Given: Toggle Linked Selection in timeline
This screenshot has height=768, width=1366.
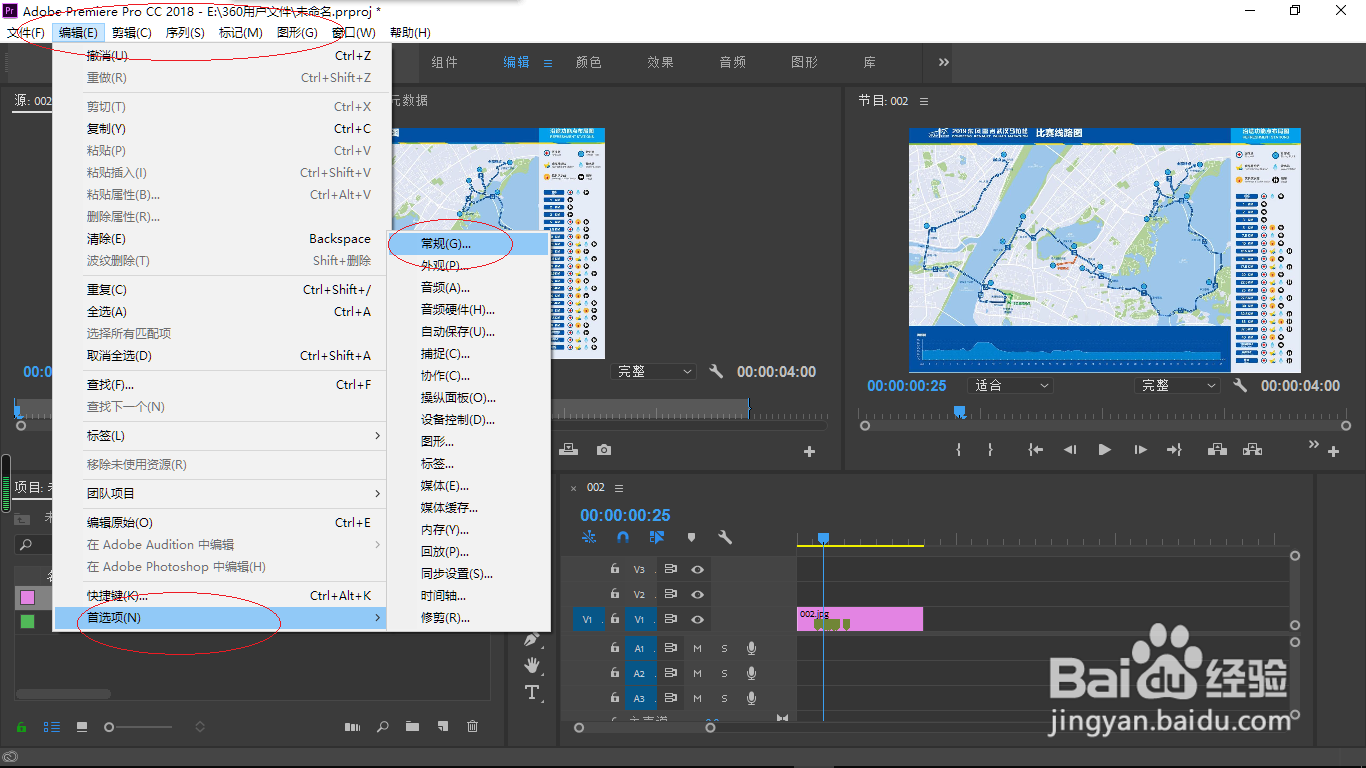Looking at the screenshot, I should tap(657, 537).
